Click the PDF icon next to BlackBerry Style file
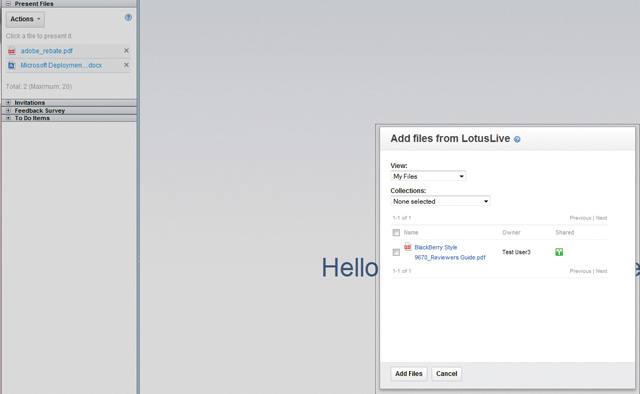 [x=407, y=246]
